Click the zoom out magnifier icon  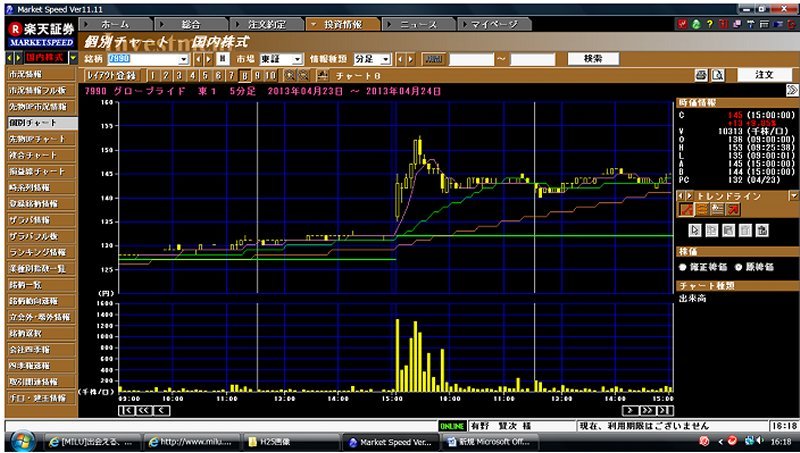[x=302, y=75]
